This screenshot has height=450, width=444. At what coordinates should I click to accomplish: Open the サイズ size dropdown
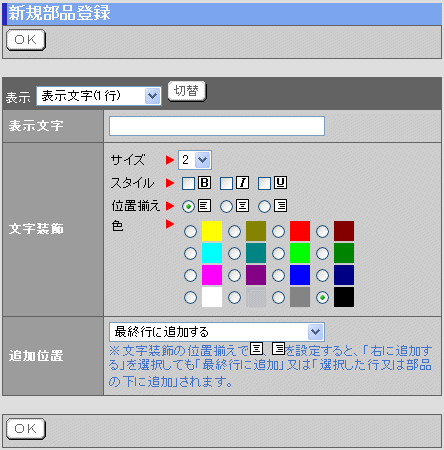(x=195, y=160)
